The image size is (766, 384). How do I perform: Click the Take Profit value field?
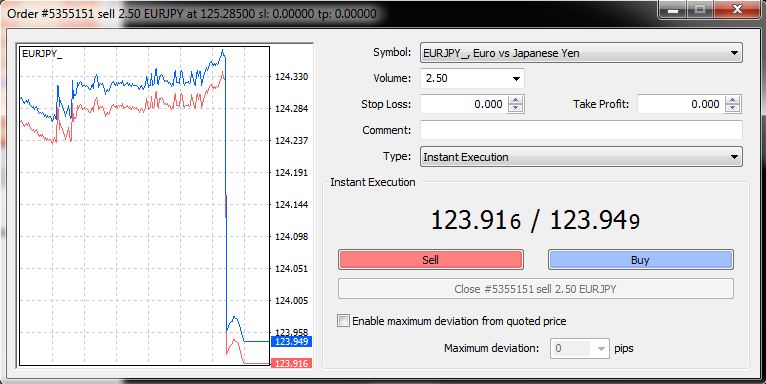681,104
